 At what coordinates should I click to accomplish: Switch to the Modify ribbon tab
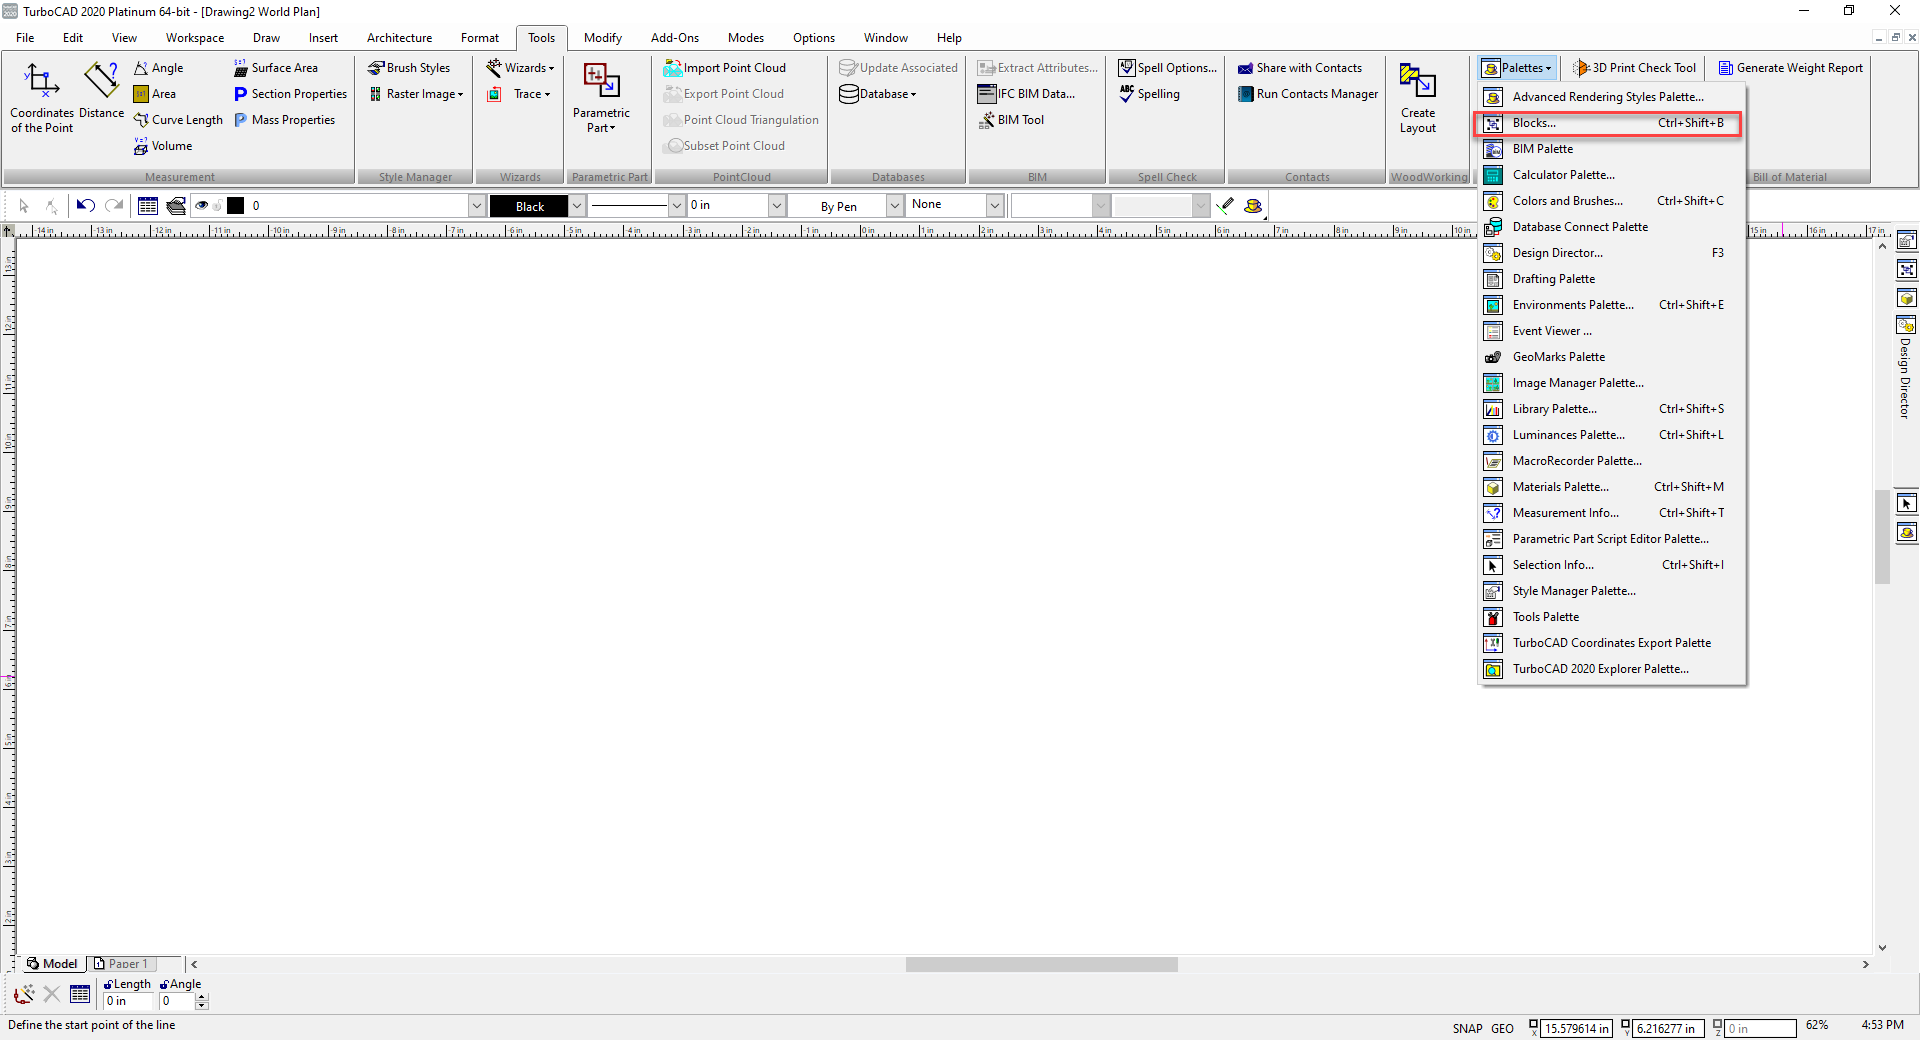point(603,38)
